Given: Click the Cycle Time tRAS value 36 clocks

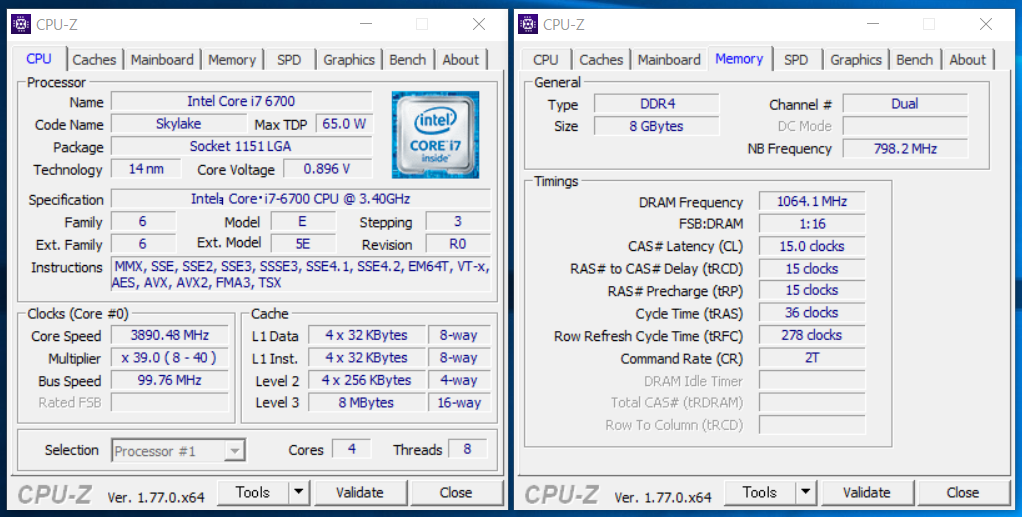Looking at the screenshot, I should [812, 313].
